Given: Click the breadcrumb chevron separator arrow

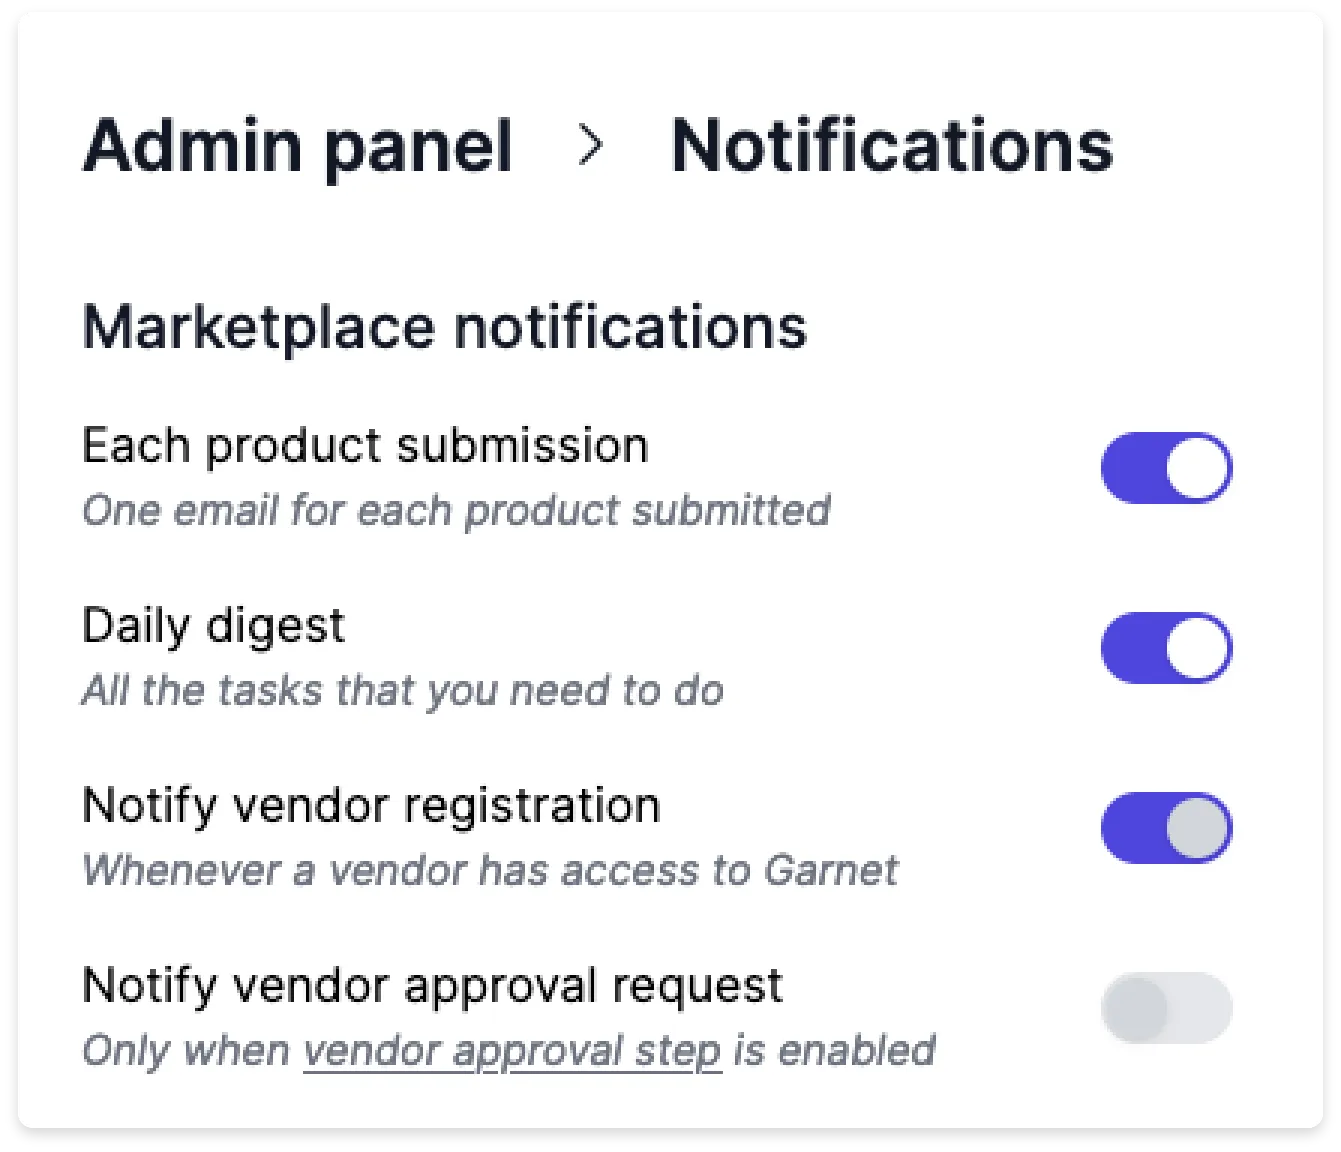Looking at the screenshot, I should coord(591,146).
